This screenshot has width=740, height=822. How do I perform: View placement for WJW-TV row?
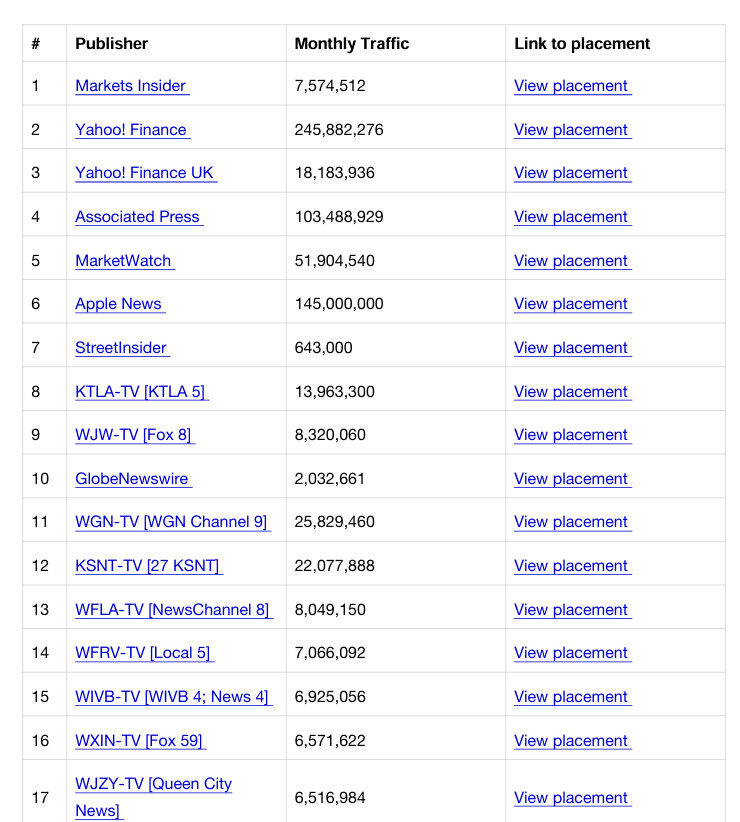point(572,435)
